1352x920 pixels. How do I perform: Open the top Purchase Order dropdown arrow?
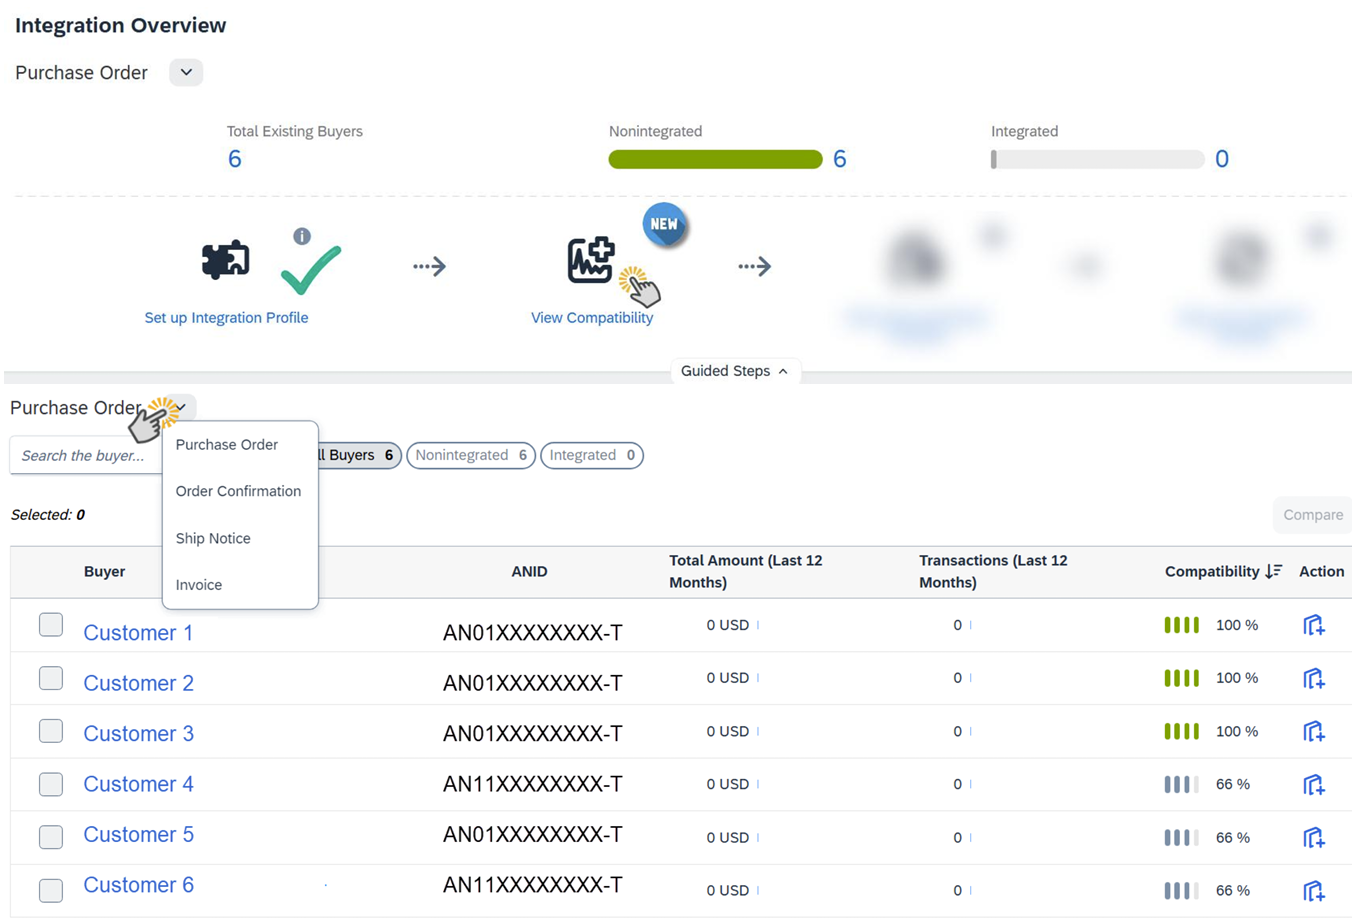(186, 73)
